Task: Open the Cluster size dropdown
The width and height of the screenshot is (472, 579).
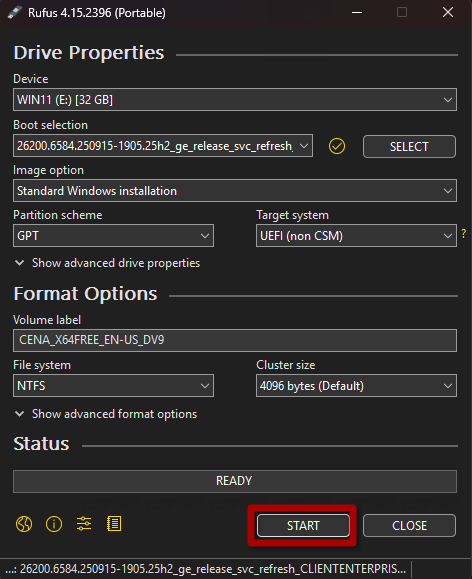Action: (356, 386)
